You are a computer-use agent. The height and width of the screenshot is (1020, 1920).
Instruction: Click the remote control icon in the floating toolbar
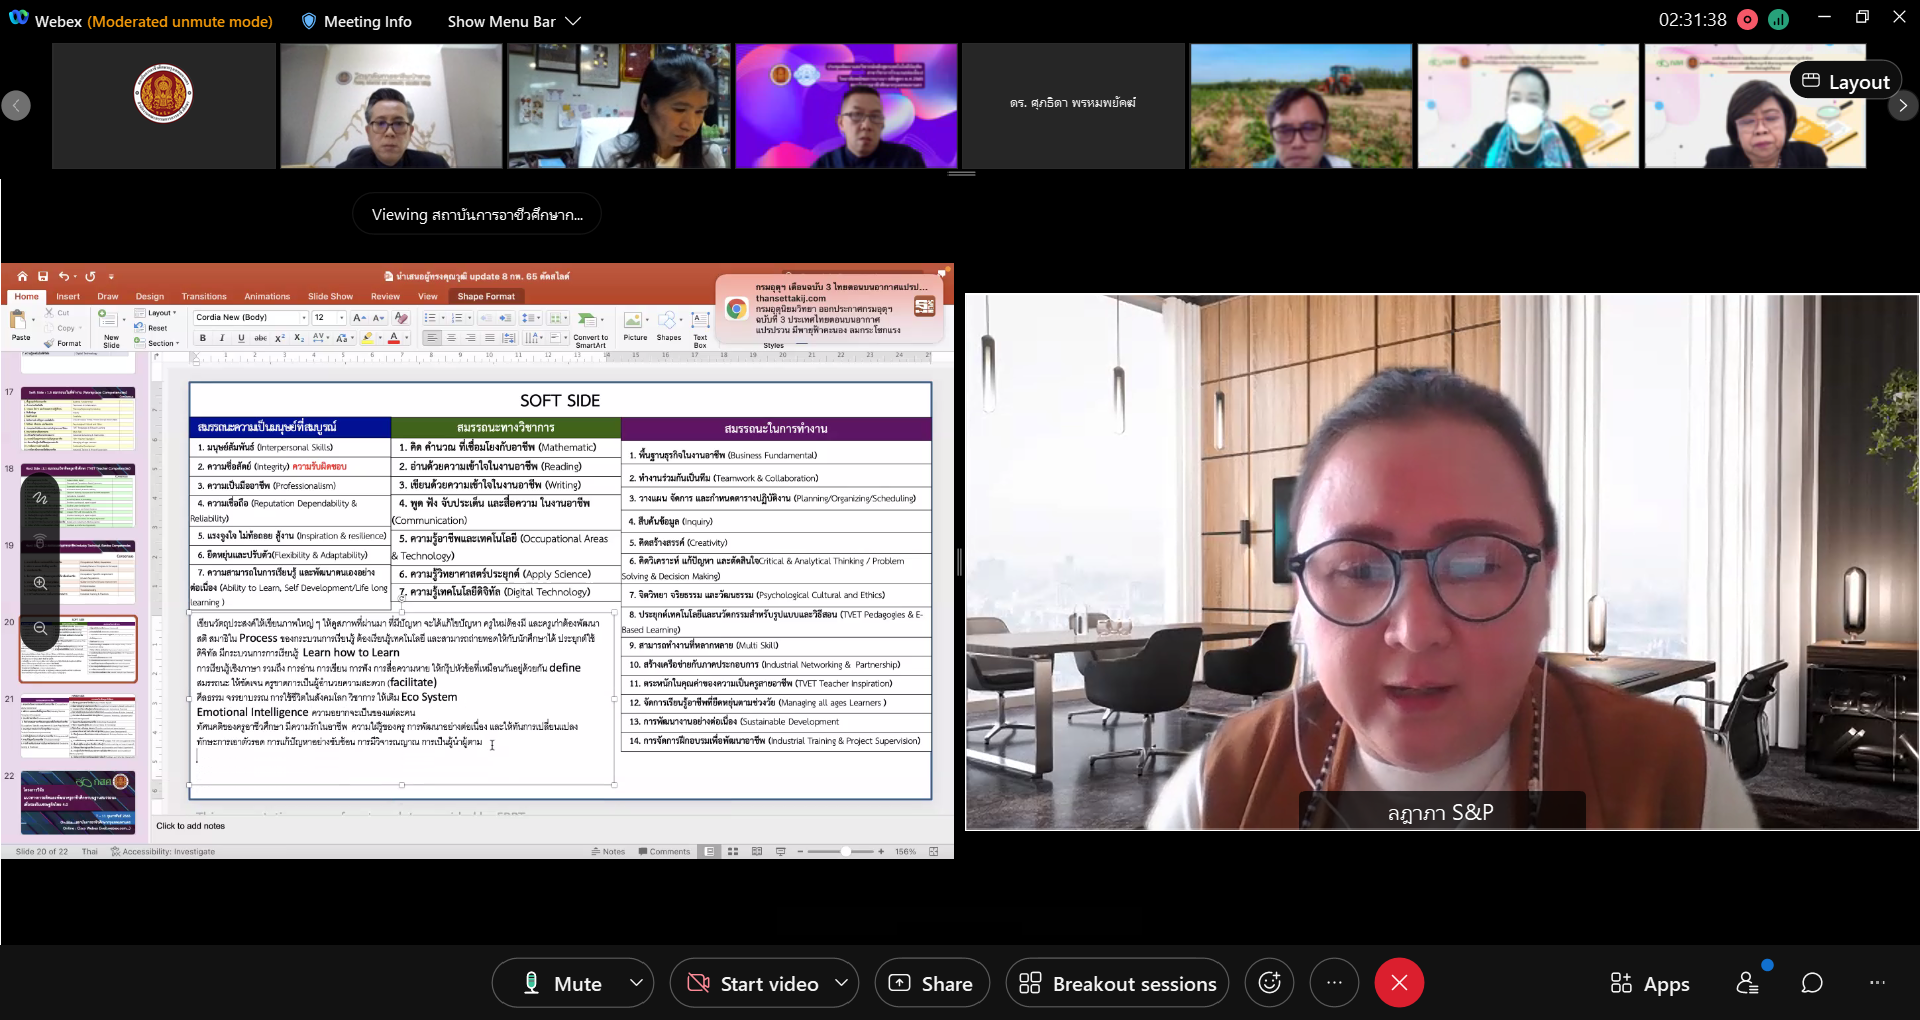coord(40,541)
